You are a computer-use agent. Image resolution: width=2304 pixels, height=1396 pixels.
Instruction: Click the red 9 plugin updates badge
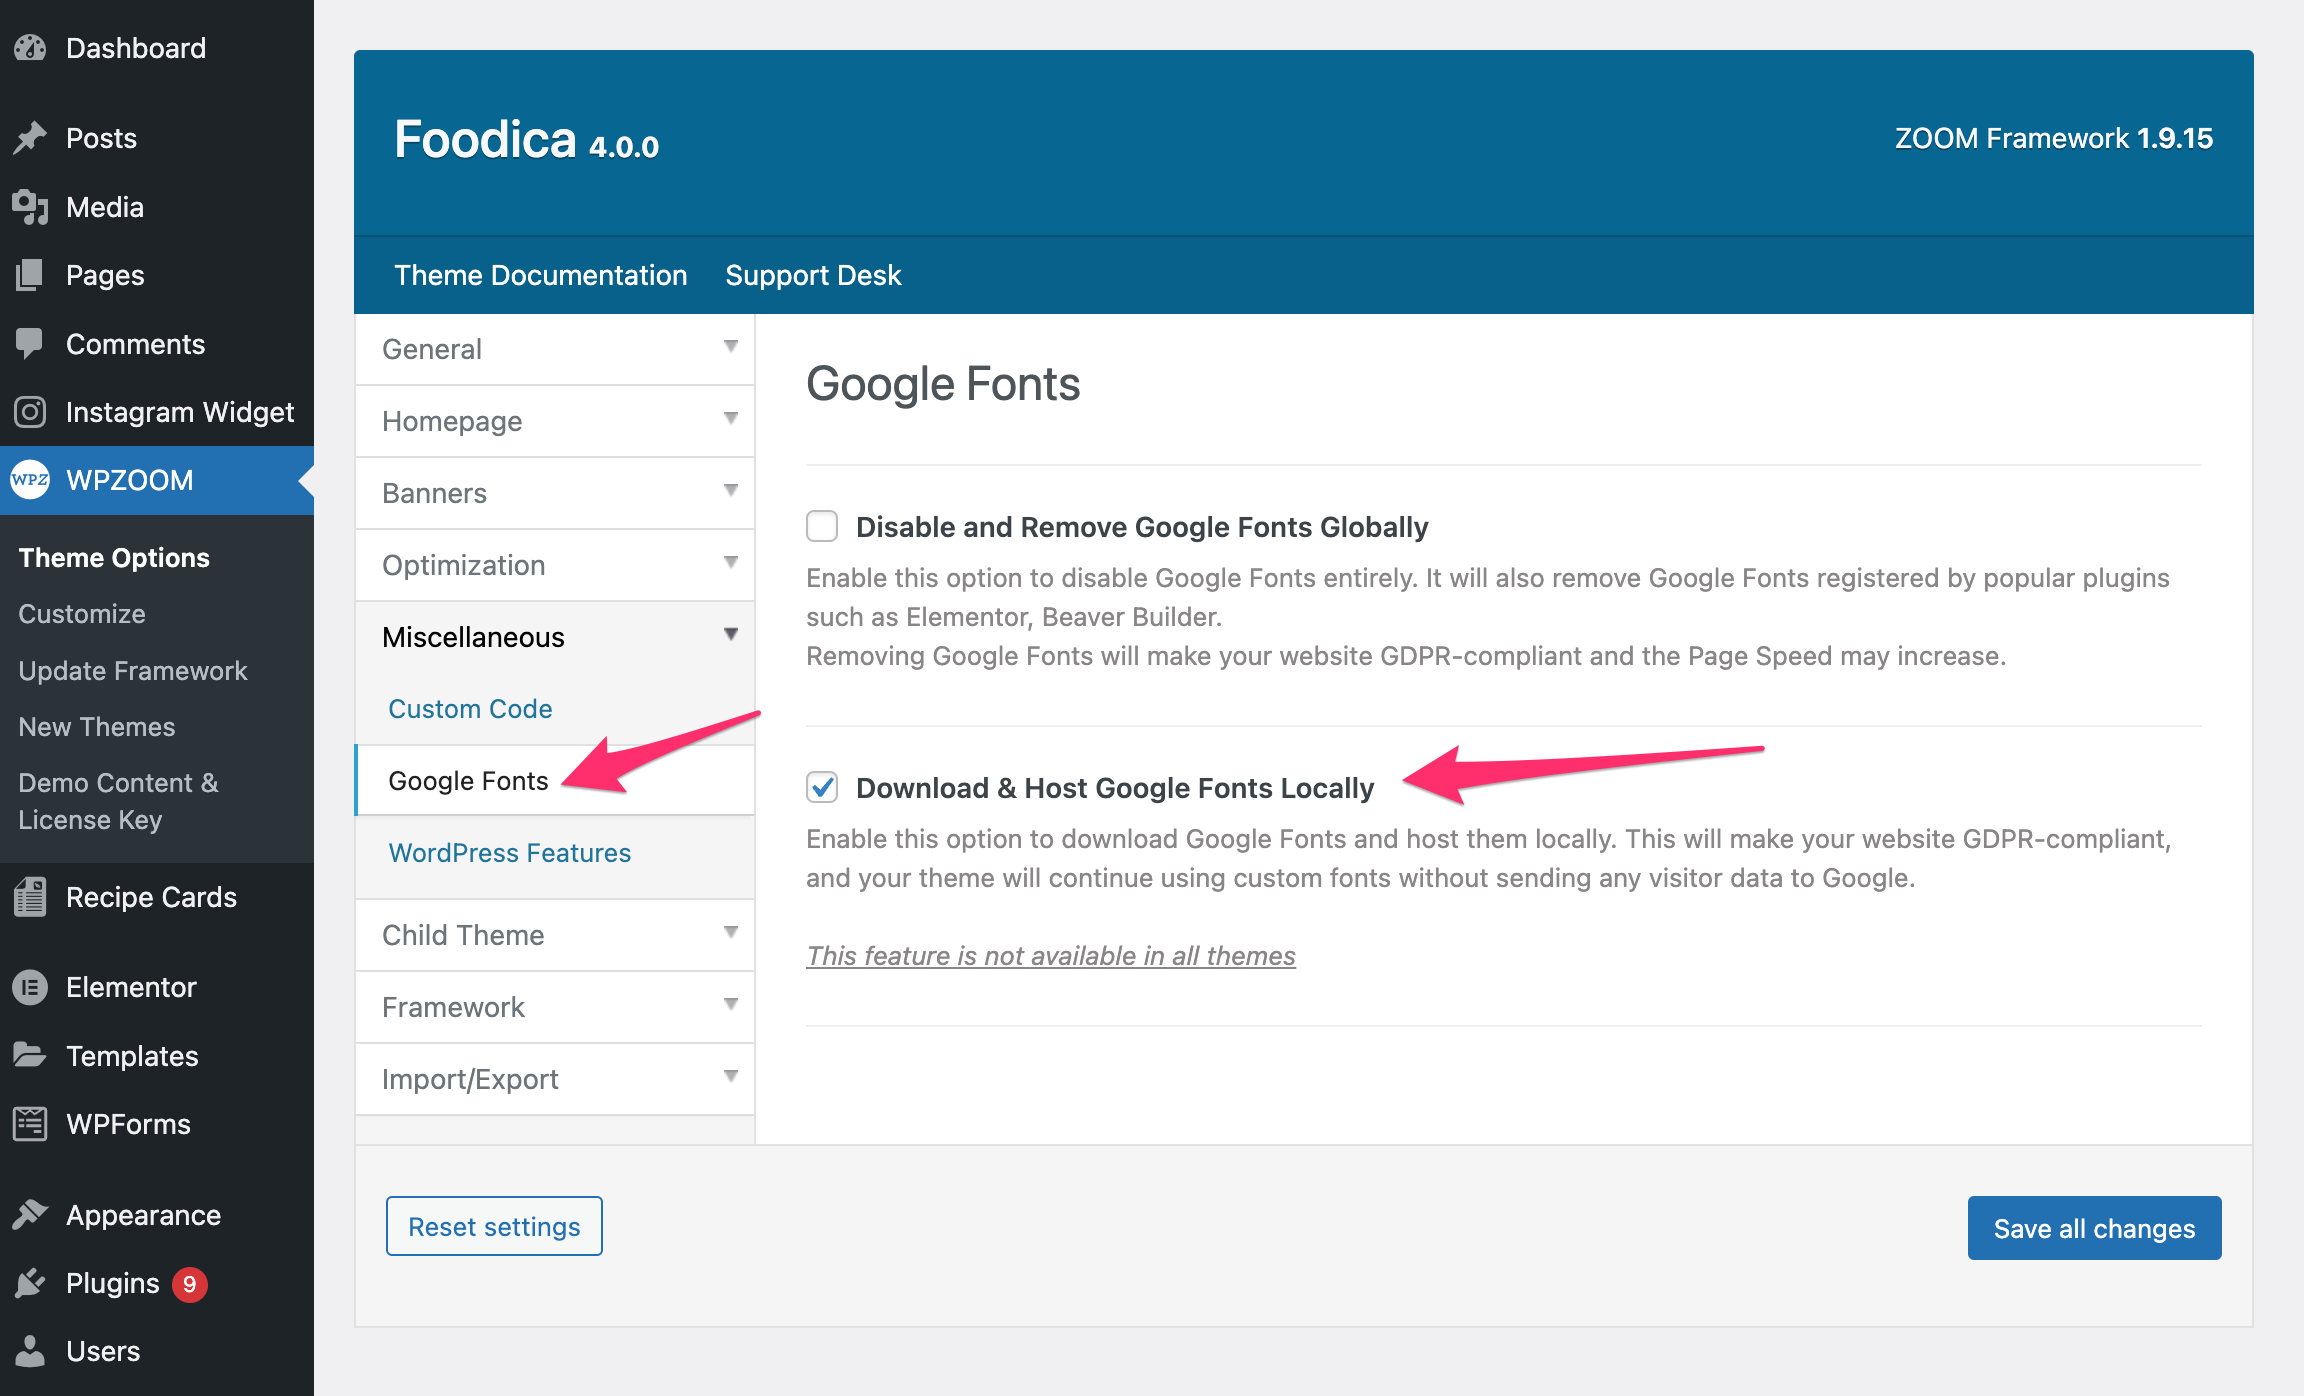click(189, 1284)
